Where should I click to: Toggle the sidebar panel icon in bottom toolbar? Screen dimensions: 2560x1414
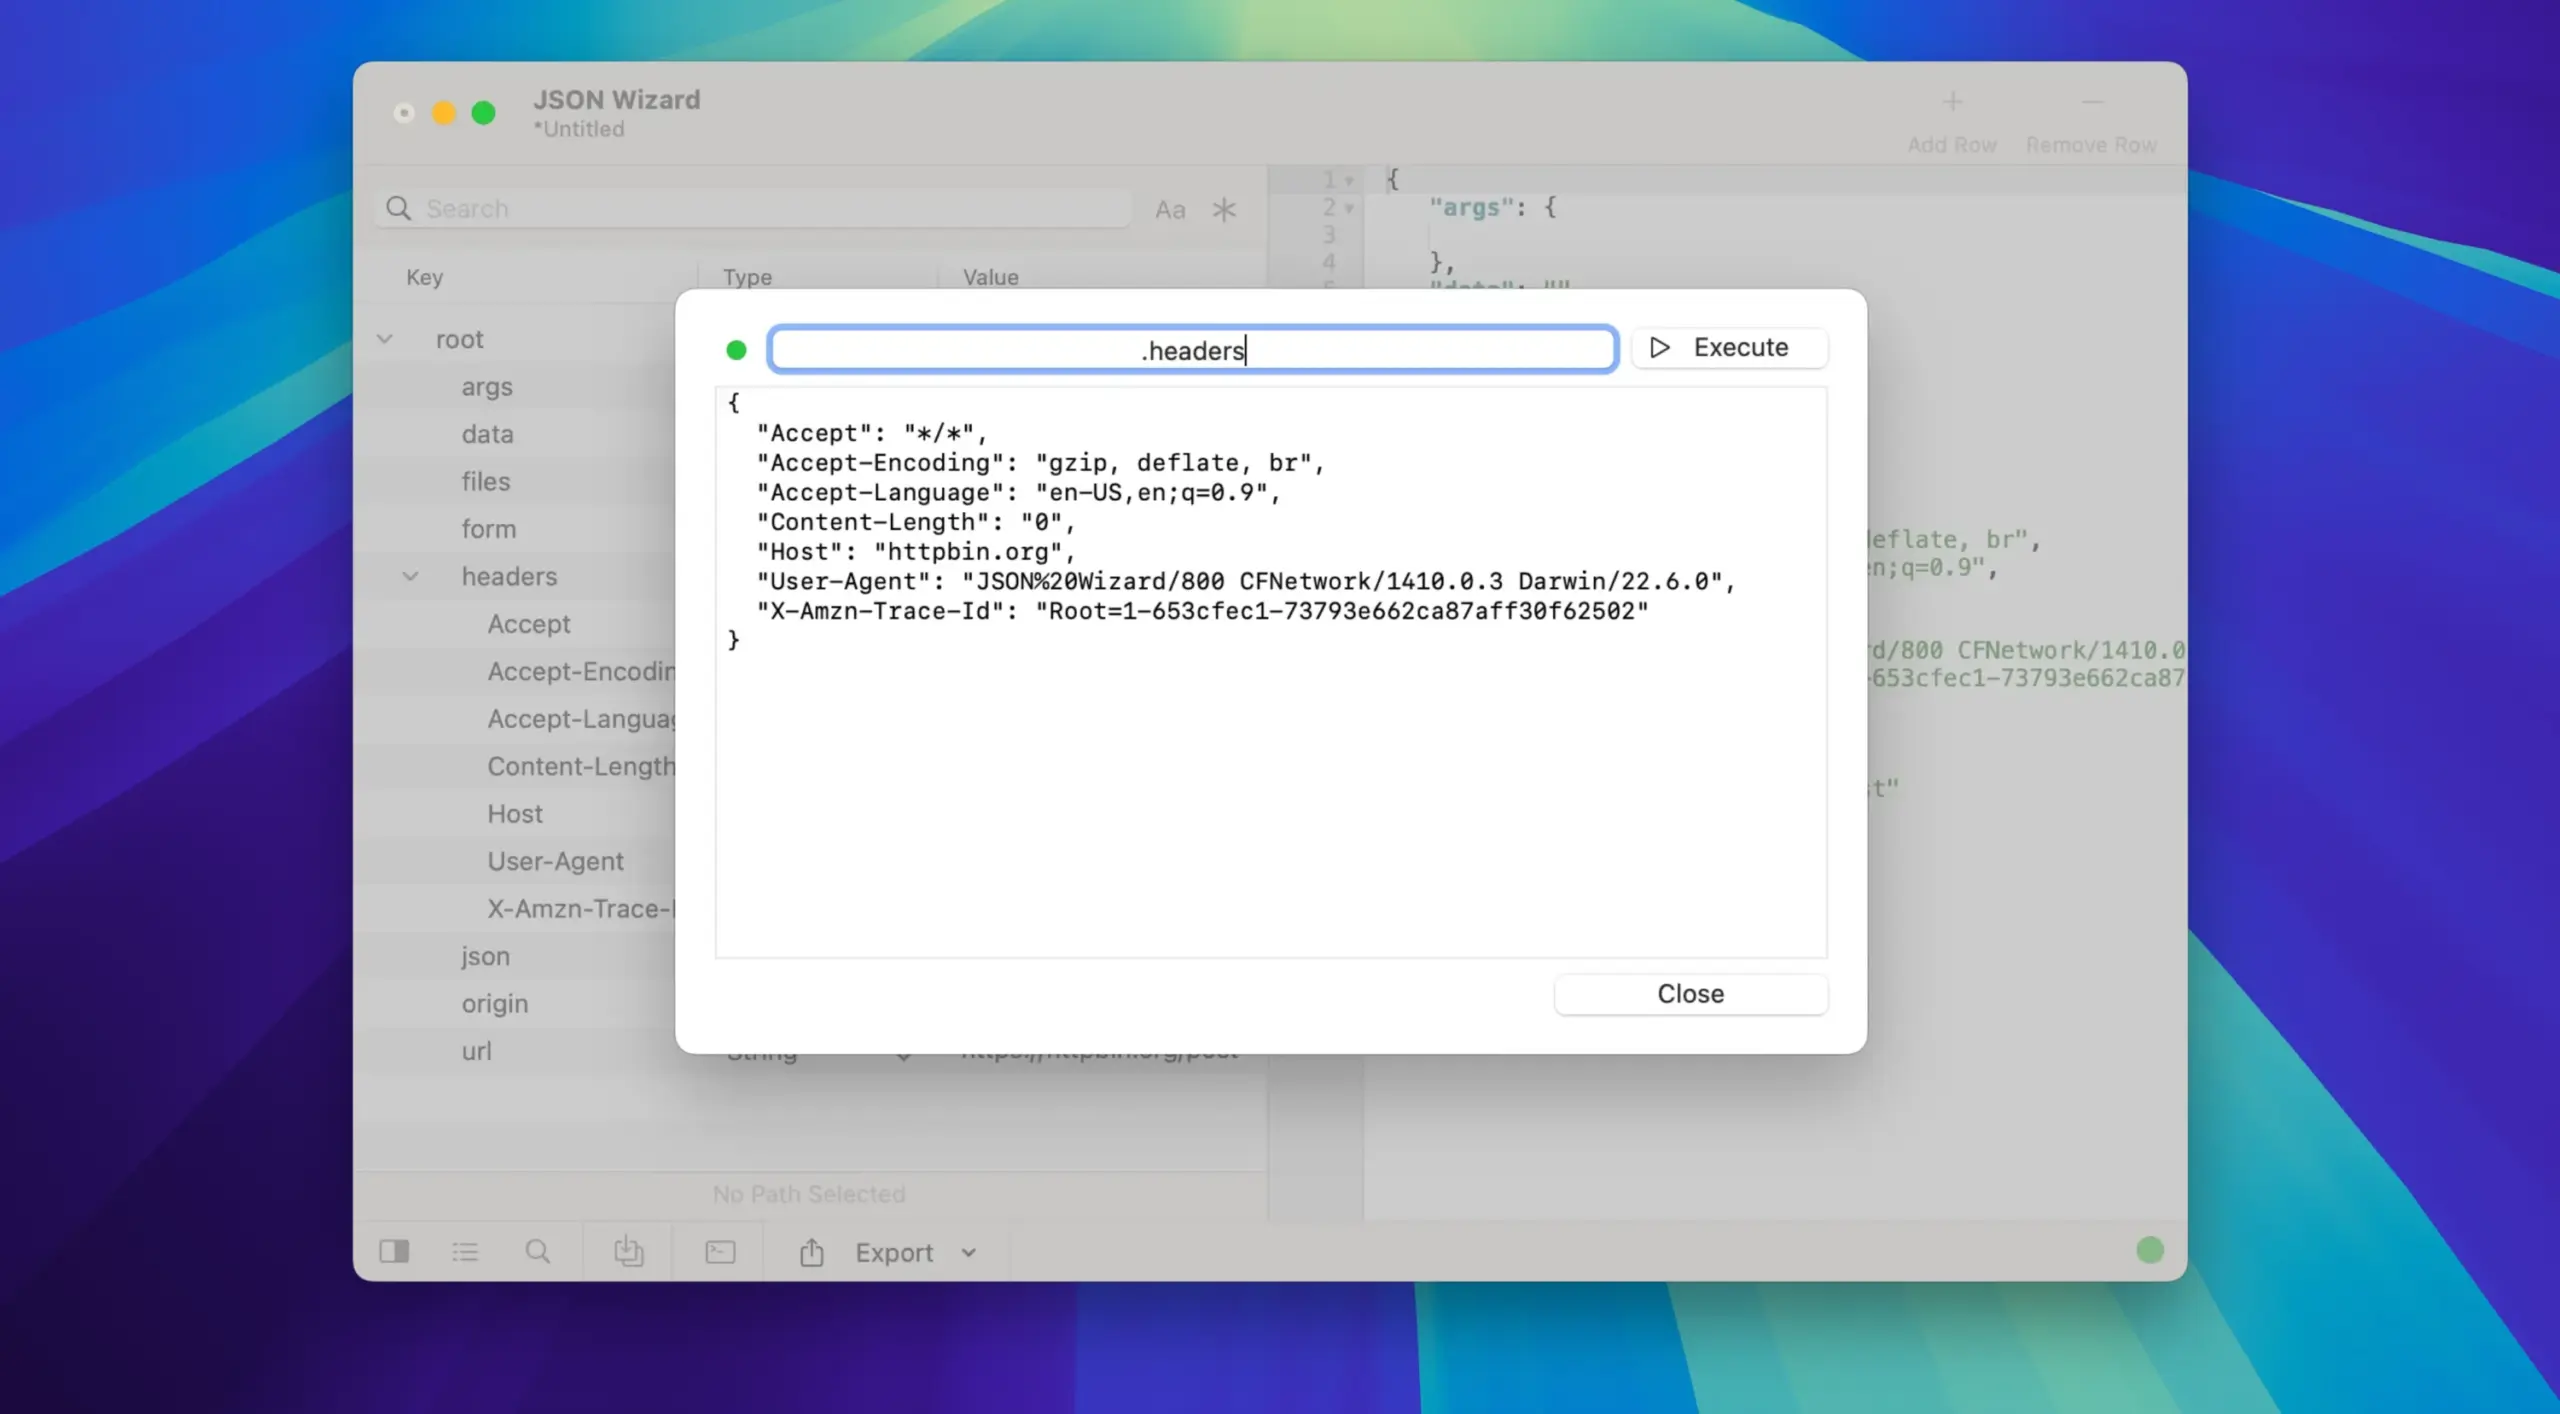click(394, 1251)
